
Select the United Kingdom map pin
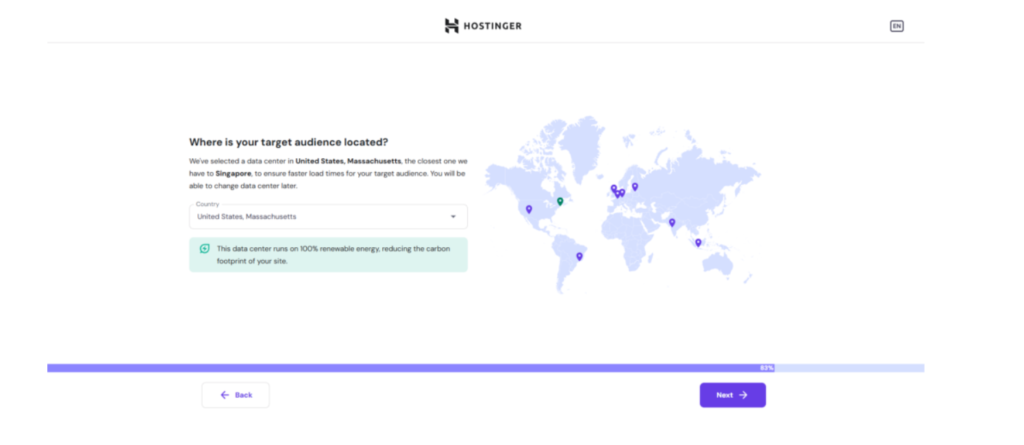[x=613, y=188]
